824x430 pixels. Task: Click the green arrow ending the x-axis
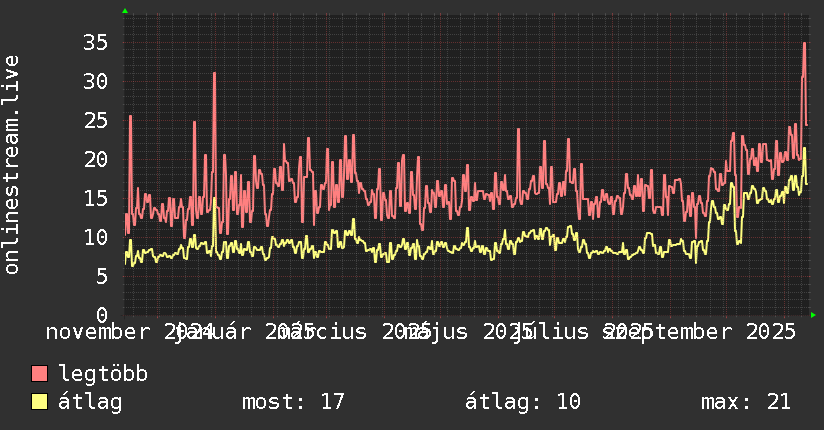coord(813,315)
